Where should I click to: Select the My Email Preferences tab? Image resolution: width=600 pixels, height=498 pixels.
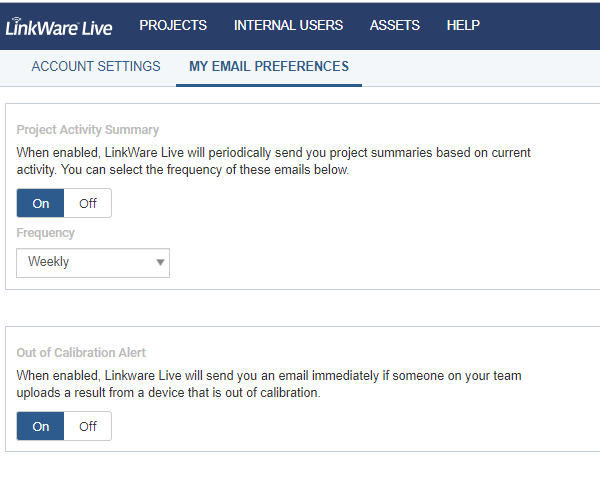[x=269, y=67]
